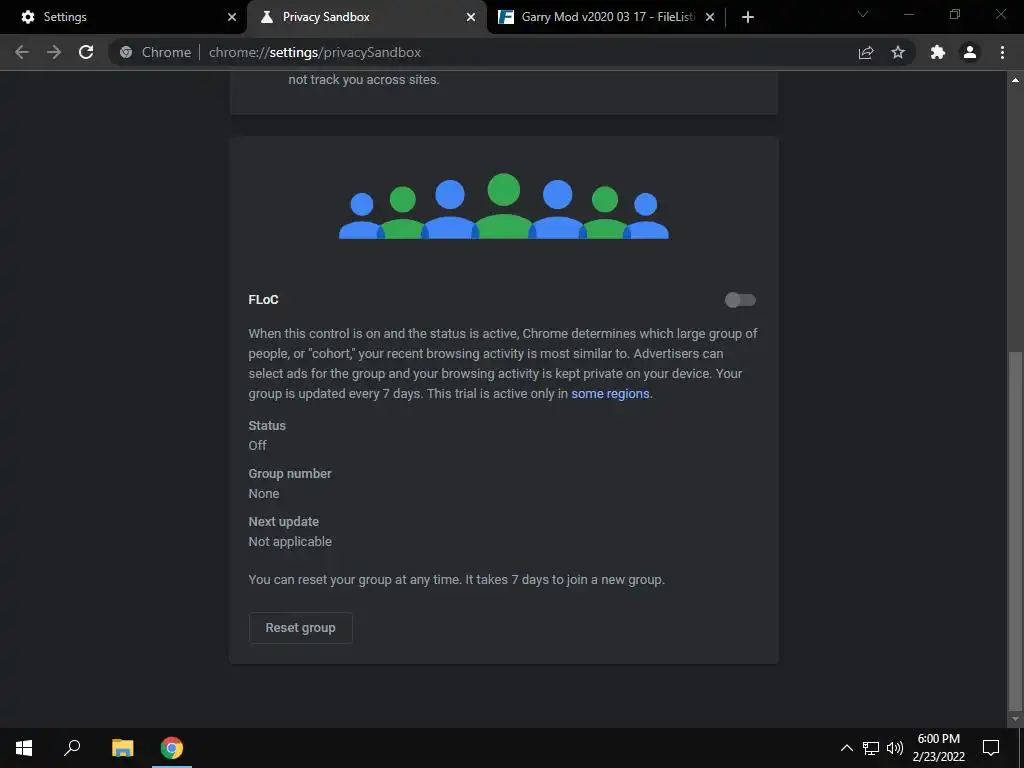Open the some regions link
Screen dimensions: 1024x768
coord(610,394)
